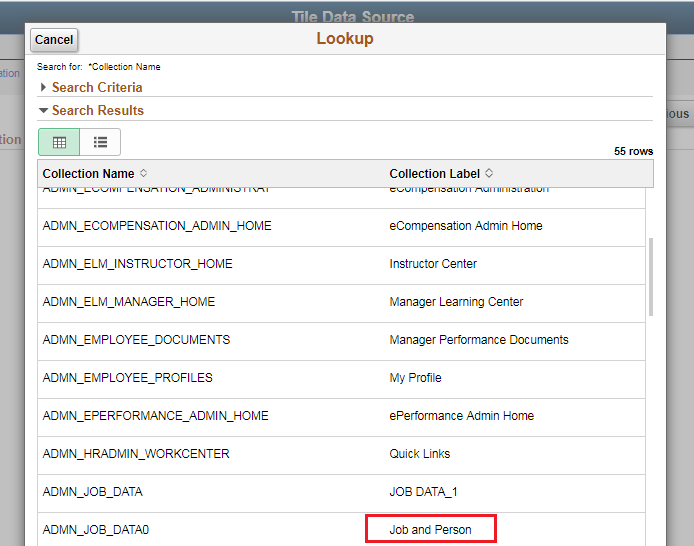
Task: Click the results list vertical scrollbar
Action: point(651,275)
